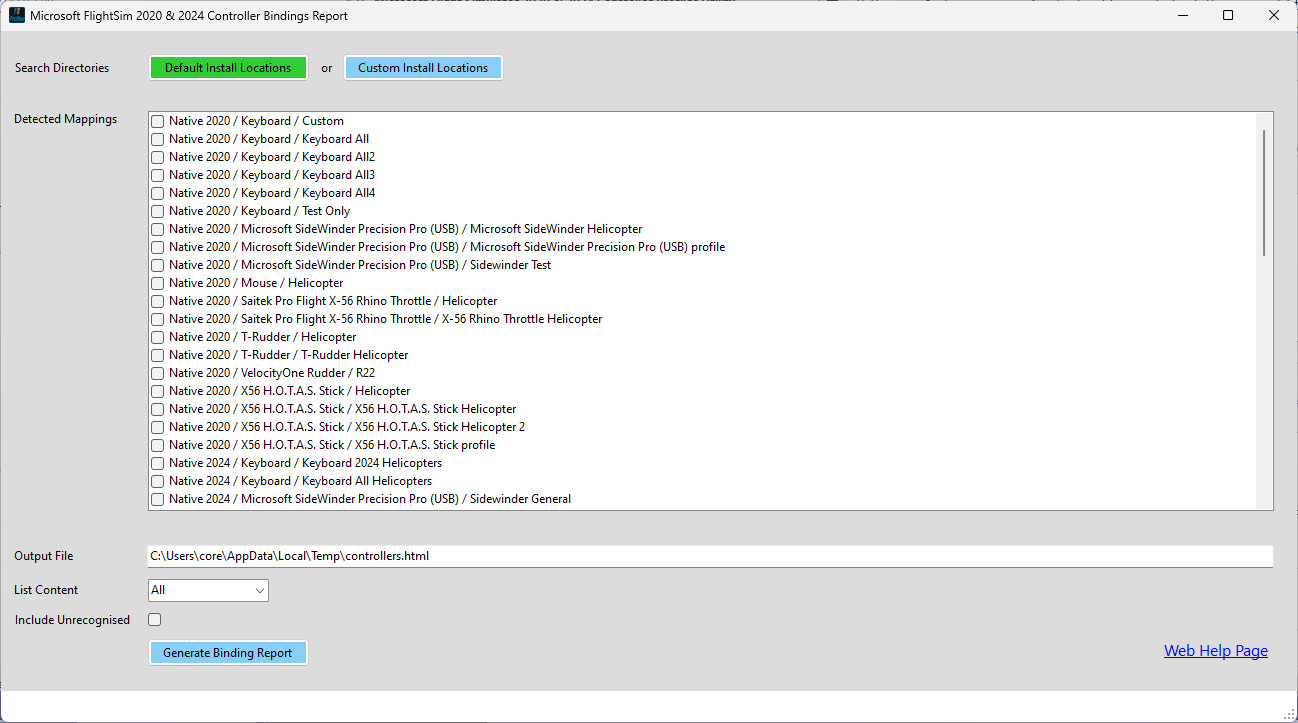Image resolution: width=1298 pixels, height=723 pixels.
Task: Check the "Microsoft SideWinder Helicopter" mapping
Action: 158,229
